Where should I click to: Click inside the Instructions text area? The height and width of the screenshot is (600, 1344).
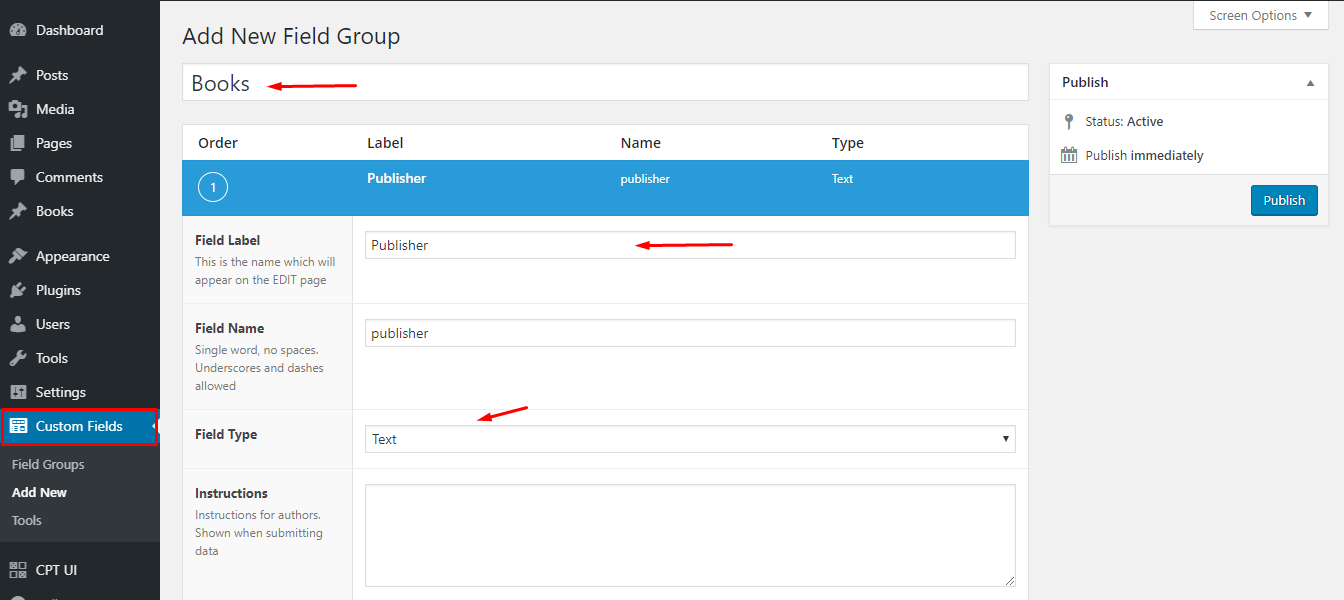click(x=690, y=535)
